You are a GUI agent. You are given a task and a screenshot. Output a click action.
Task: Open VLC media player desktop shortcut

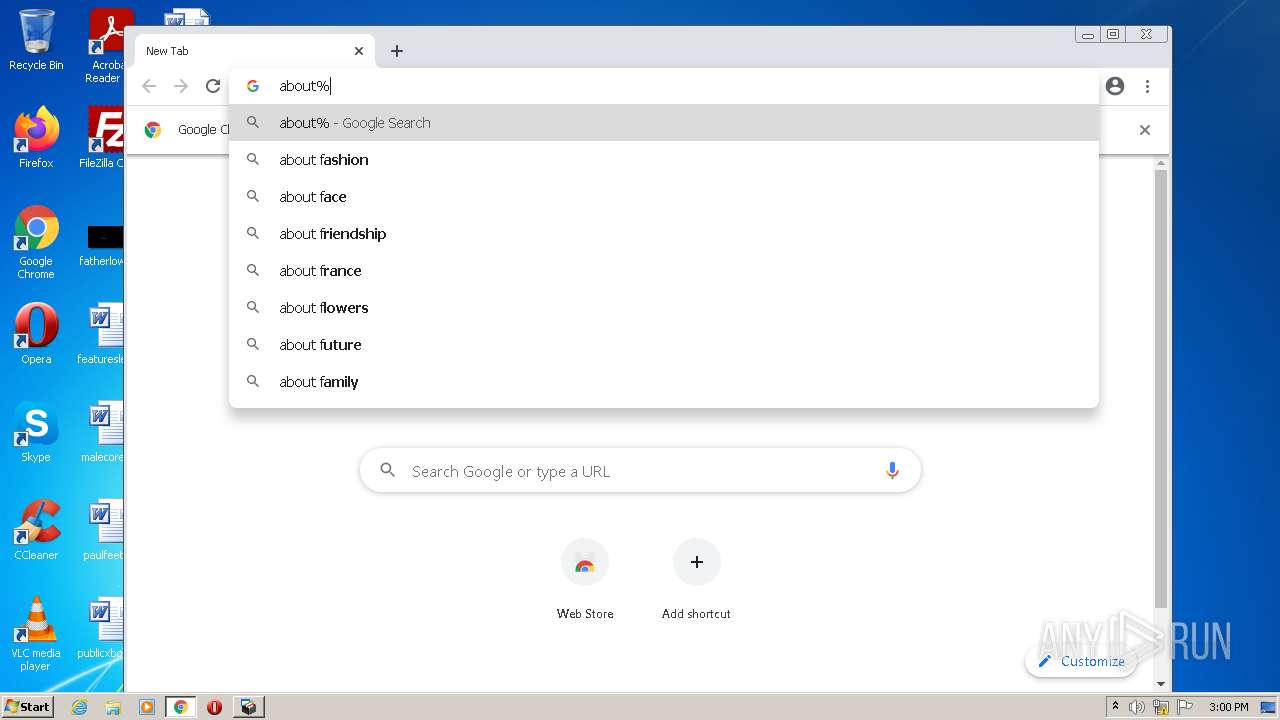(36, 634)
